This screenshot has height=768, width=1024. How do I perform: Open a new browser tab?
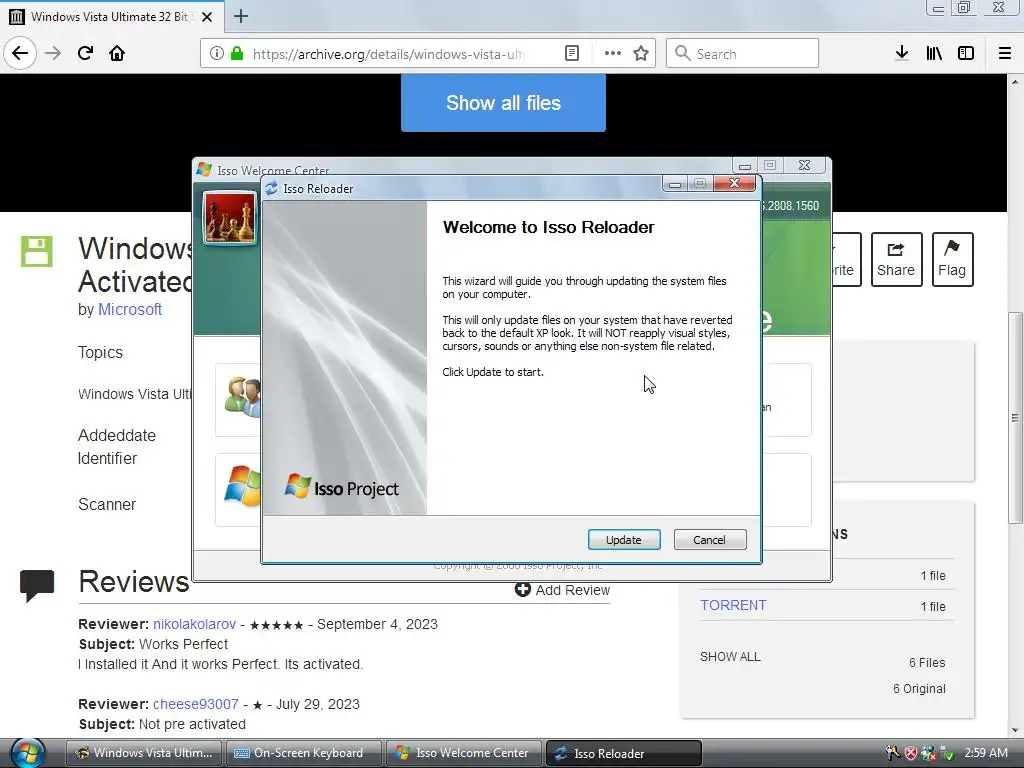[x=240, y=16]
